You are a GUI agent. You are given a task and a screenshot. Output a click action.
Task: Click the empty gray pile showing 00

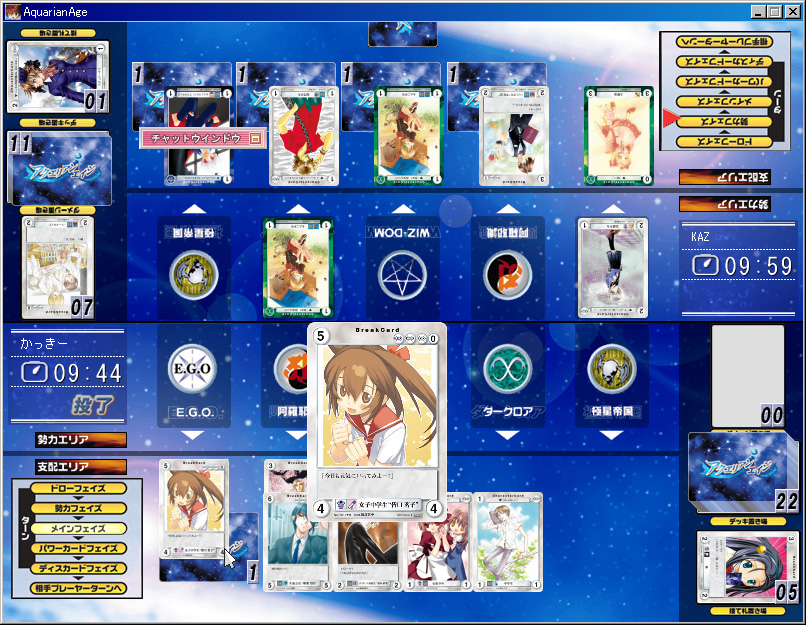tap(748, 376)
